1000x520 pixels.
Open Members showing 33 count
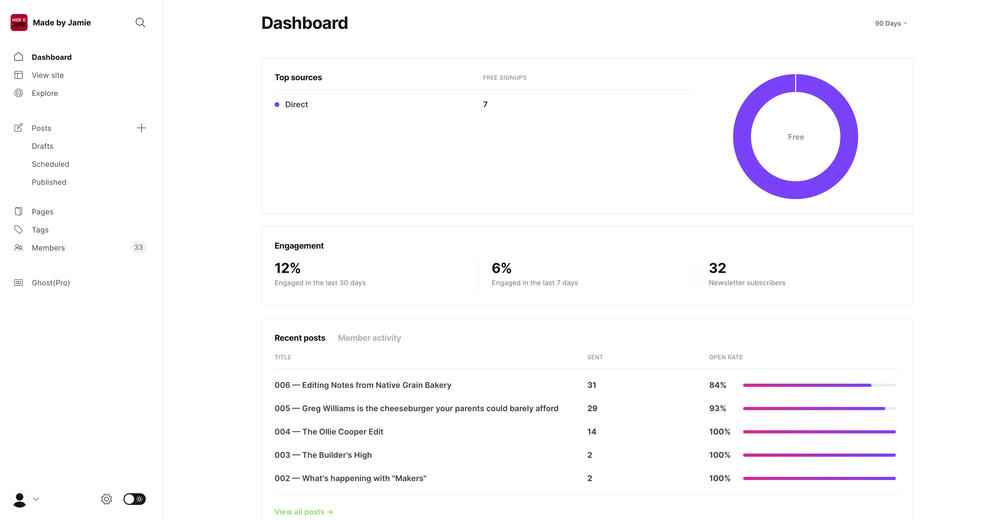(x=48, y=248)
